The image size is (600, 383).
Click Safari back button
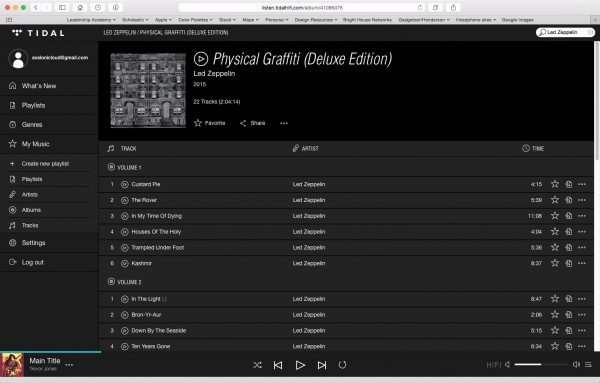36,8
